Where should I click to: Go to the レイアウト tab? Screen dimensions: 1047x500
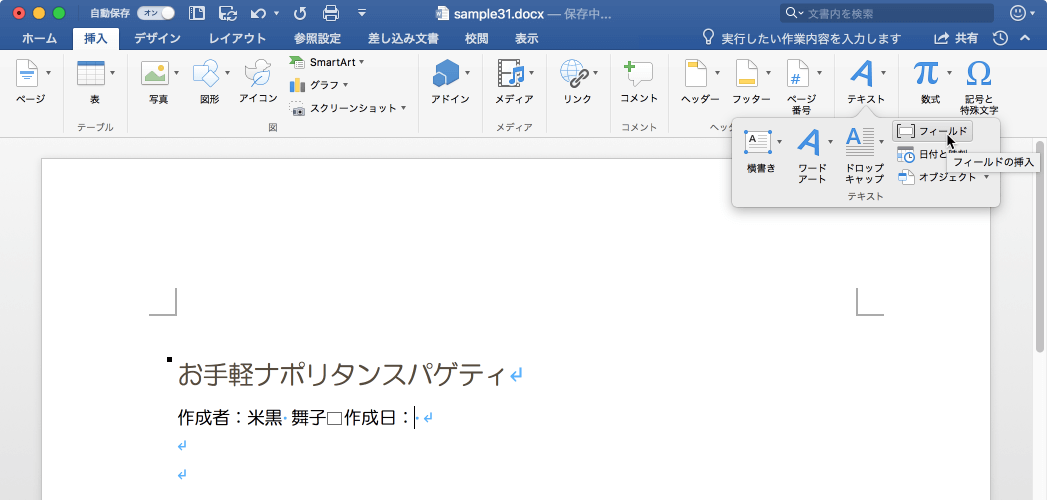point(237,39)
